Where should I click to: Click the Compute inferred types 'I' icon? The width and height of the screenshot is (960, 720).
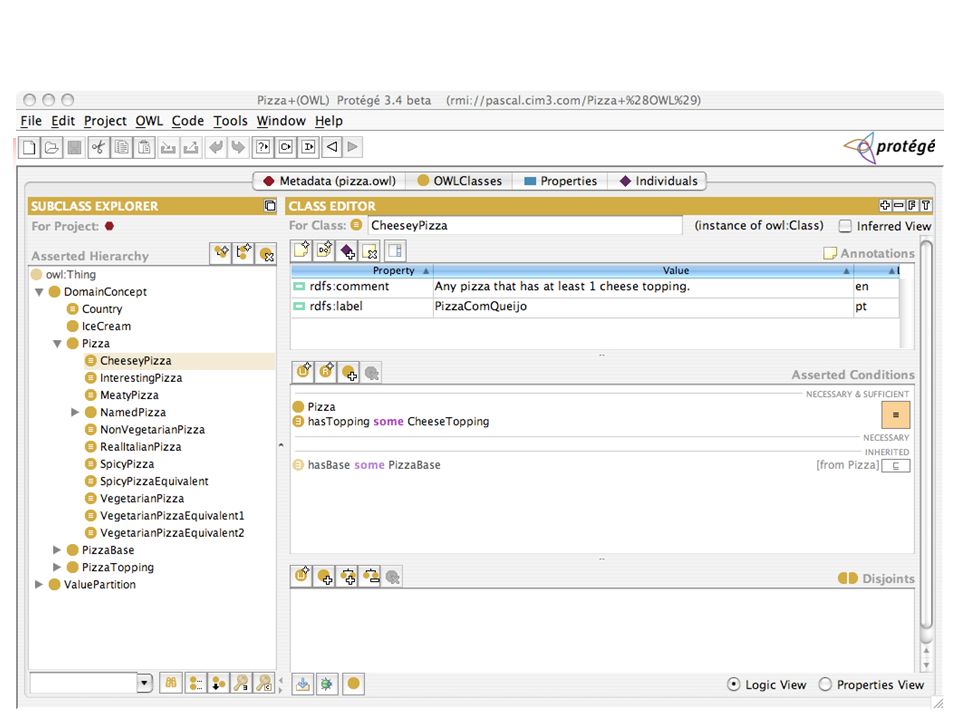[309, 147]
